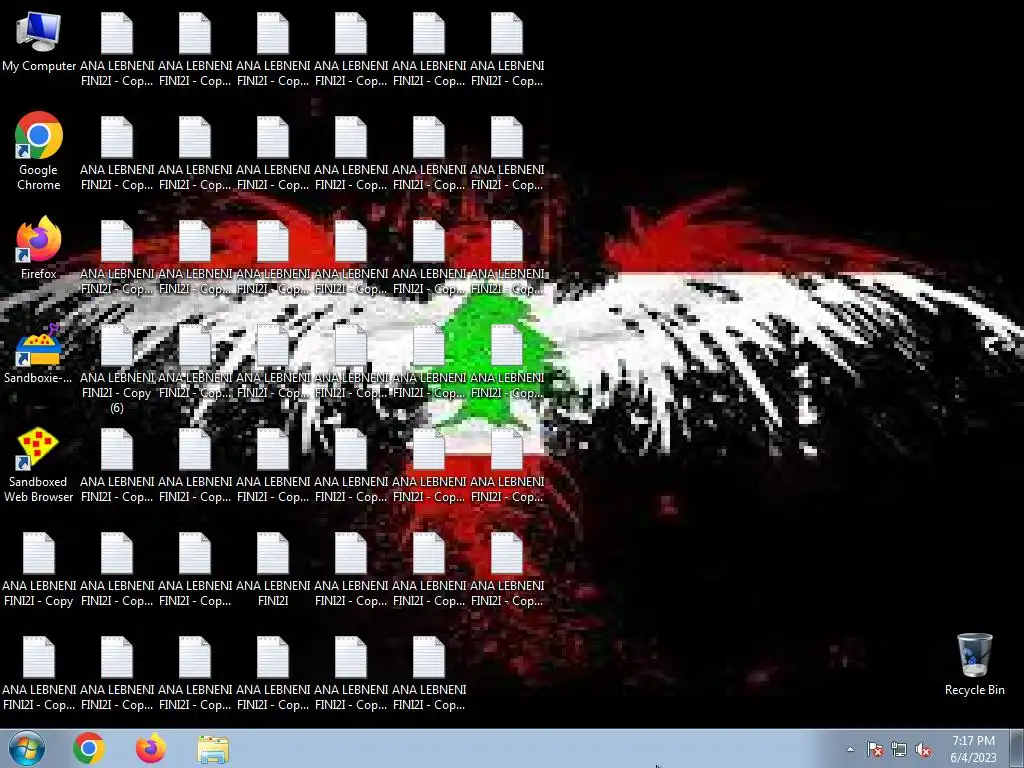Select the Recycle Bin icon
1024x768 pixels.
(x=974, y=665)
